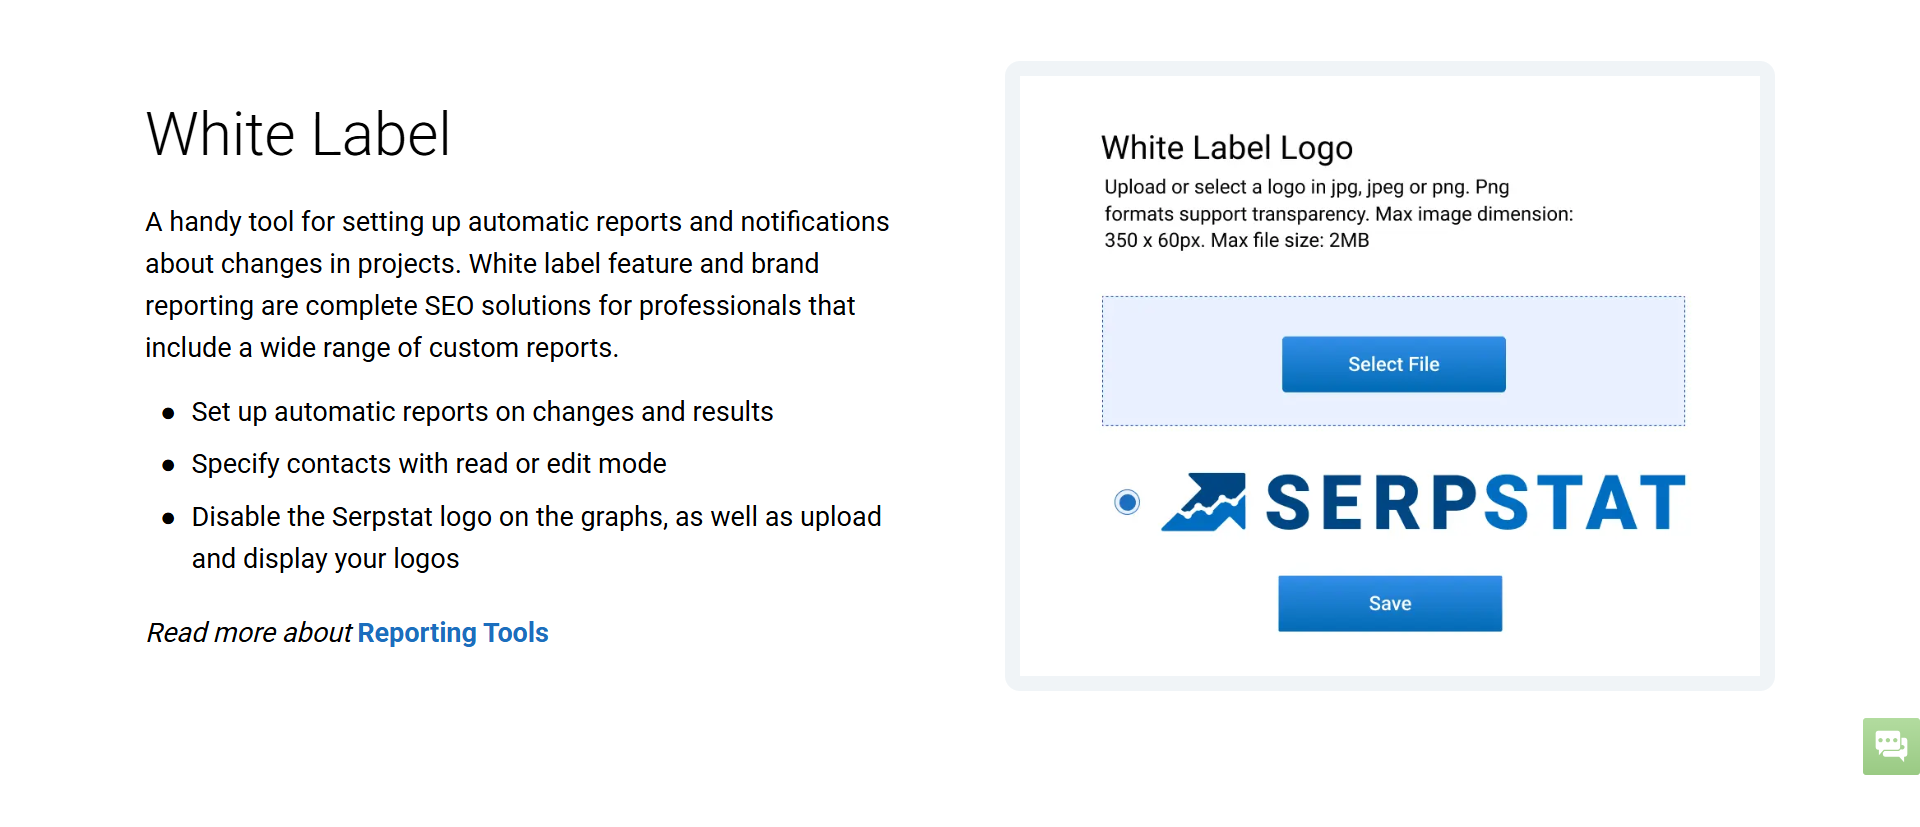Viewport: 1920px width, 827px height.
Task: Open the green chat widget icon
Action: tap(1890, 746)
